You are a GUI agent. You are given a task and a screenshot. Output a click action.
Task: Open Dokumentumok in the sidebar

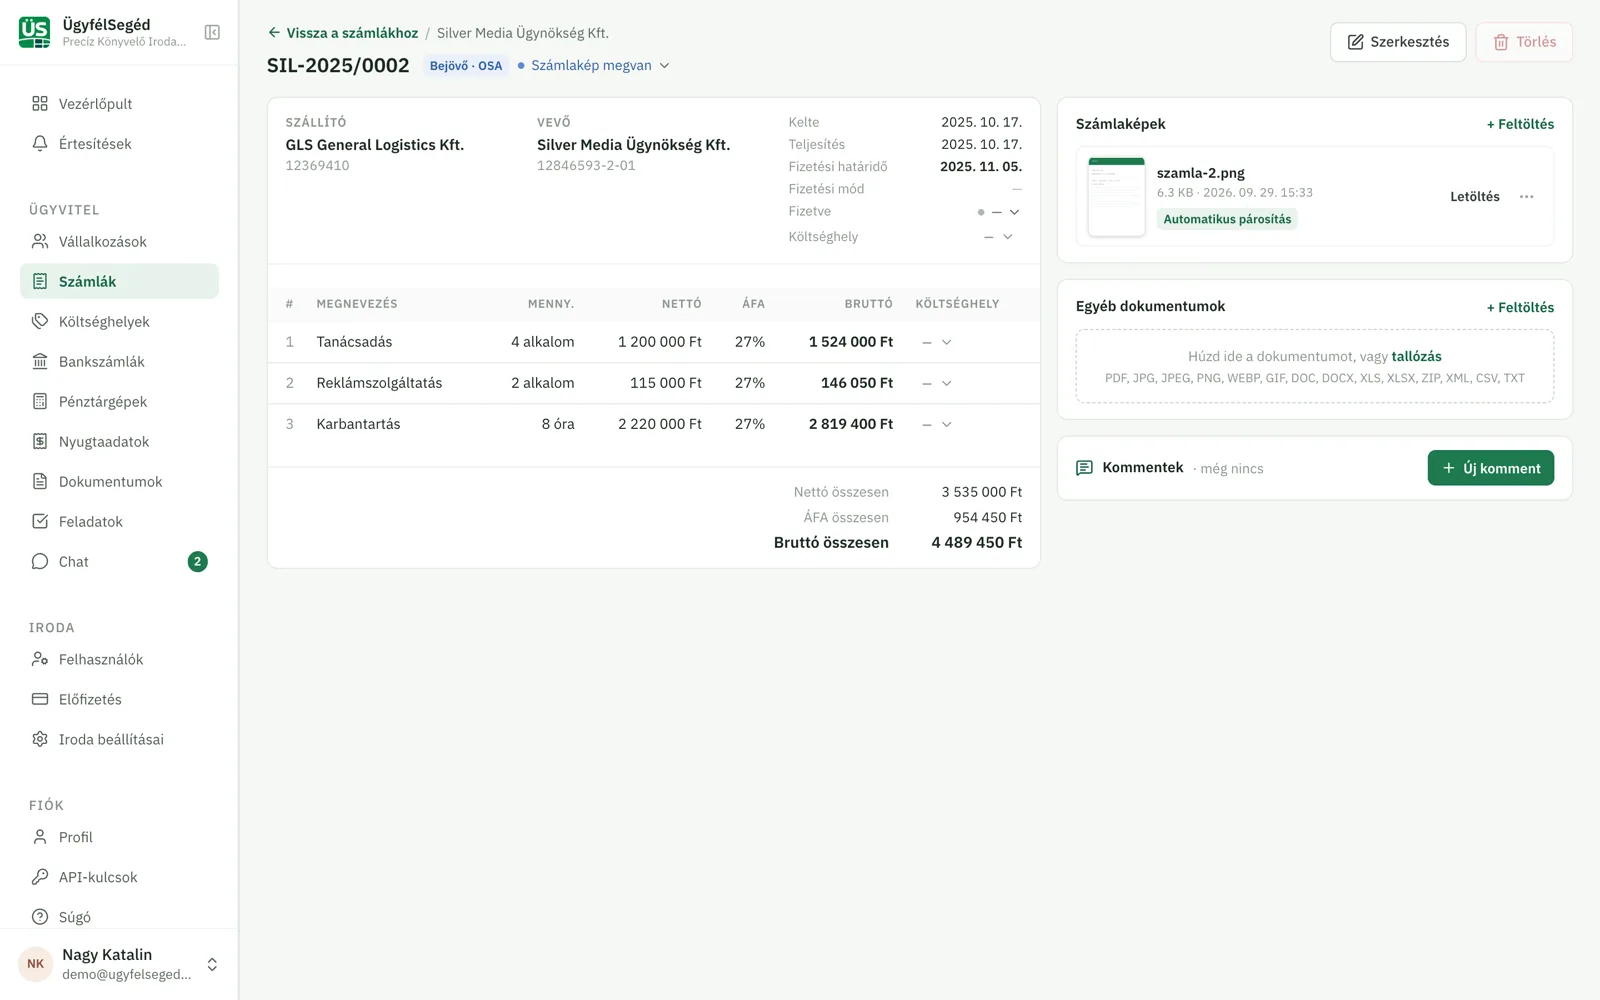119,482
